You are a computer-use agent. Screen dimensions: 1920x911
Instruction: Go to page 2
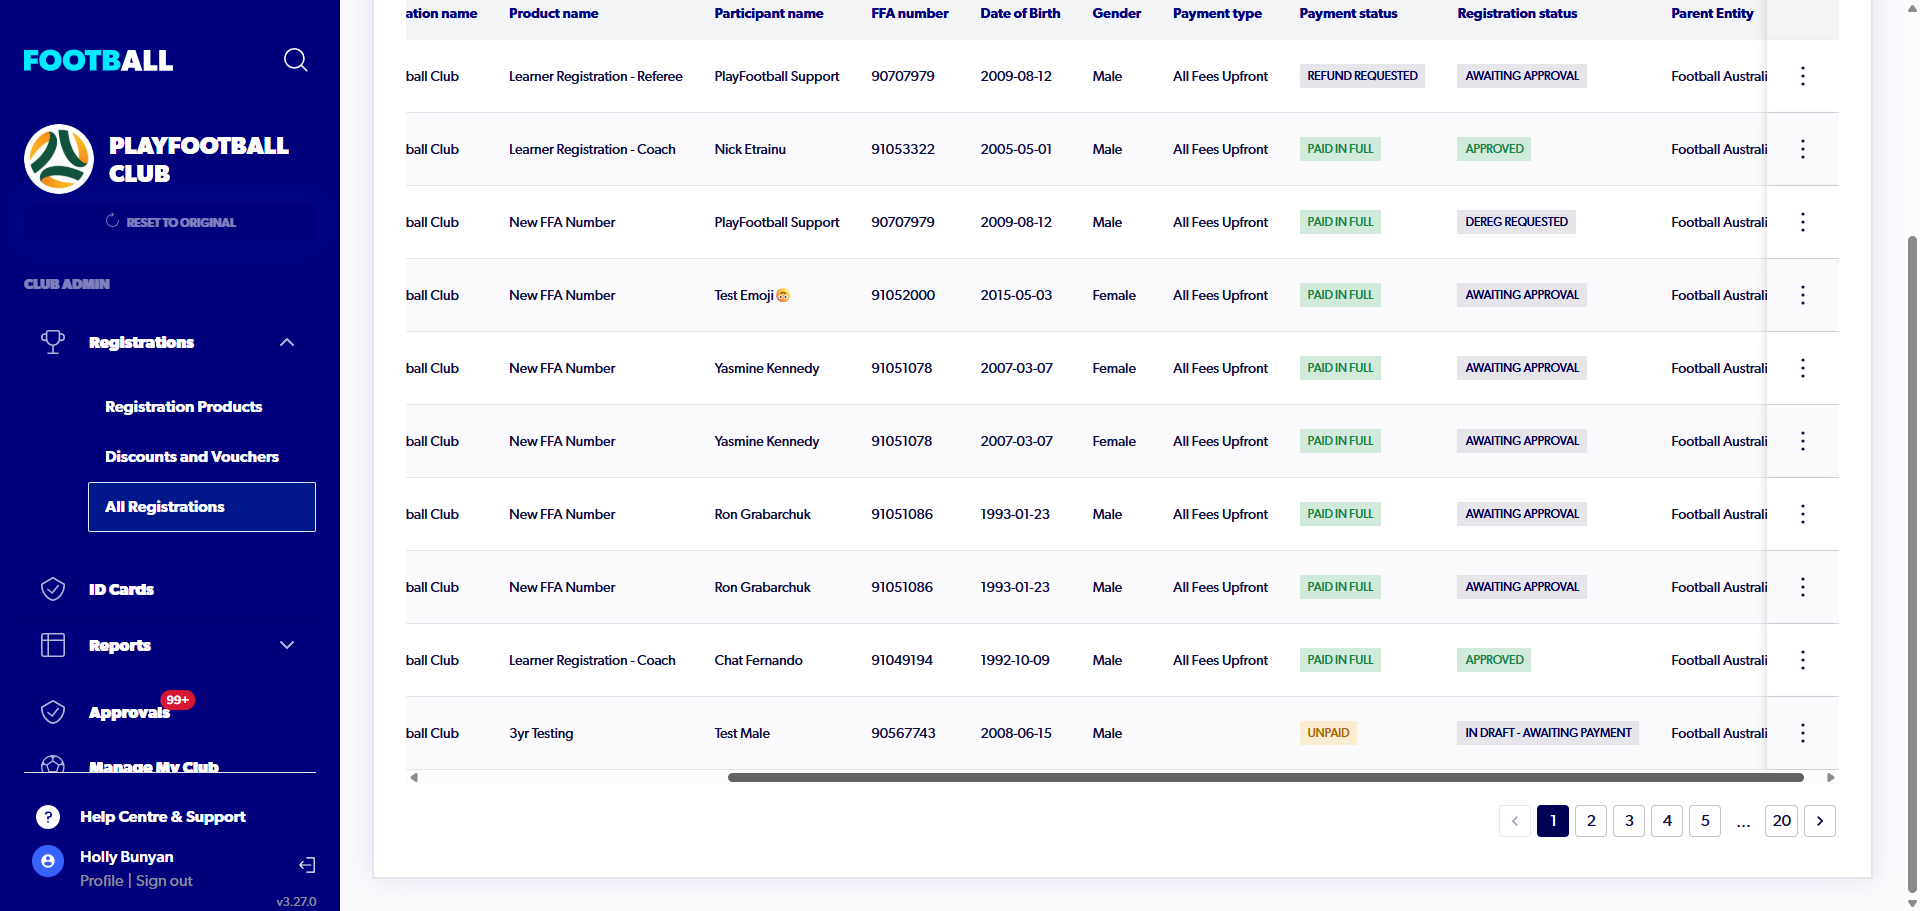tap(1591, 821)
